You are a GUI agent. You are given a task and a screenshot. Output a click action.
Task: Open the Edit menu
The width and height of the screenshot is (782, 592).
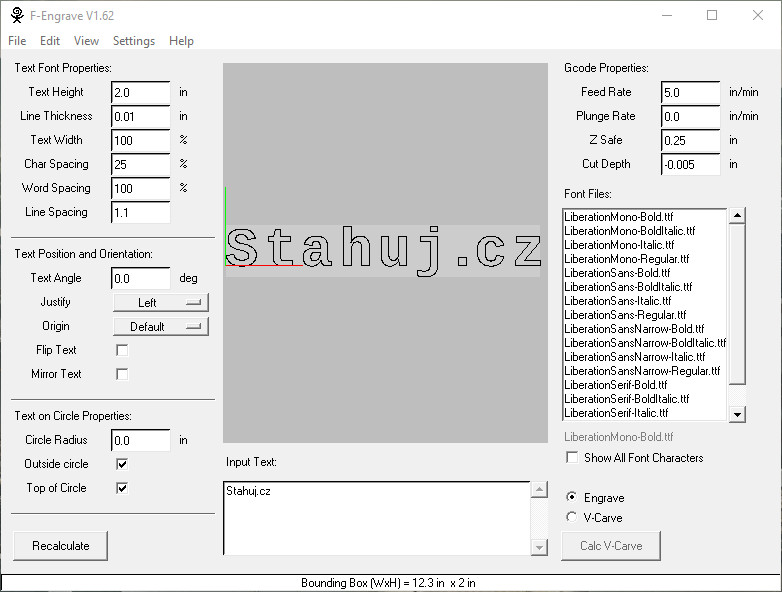tap(50, 41)
